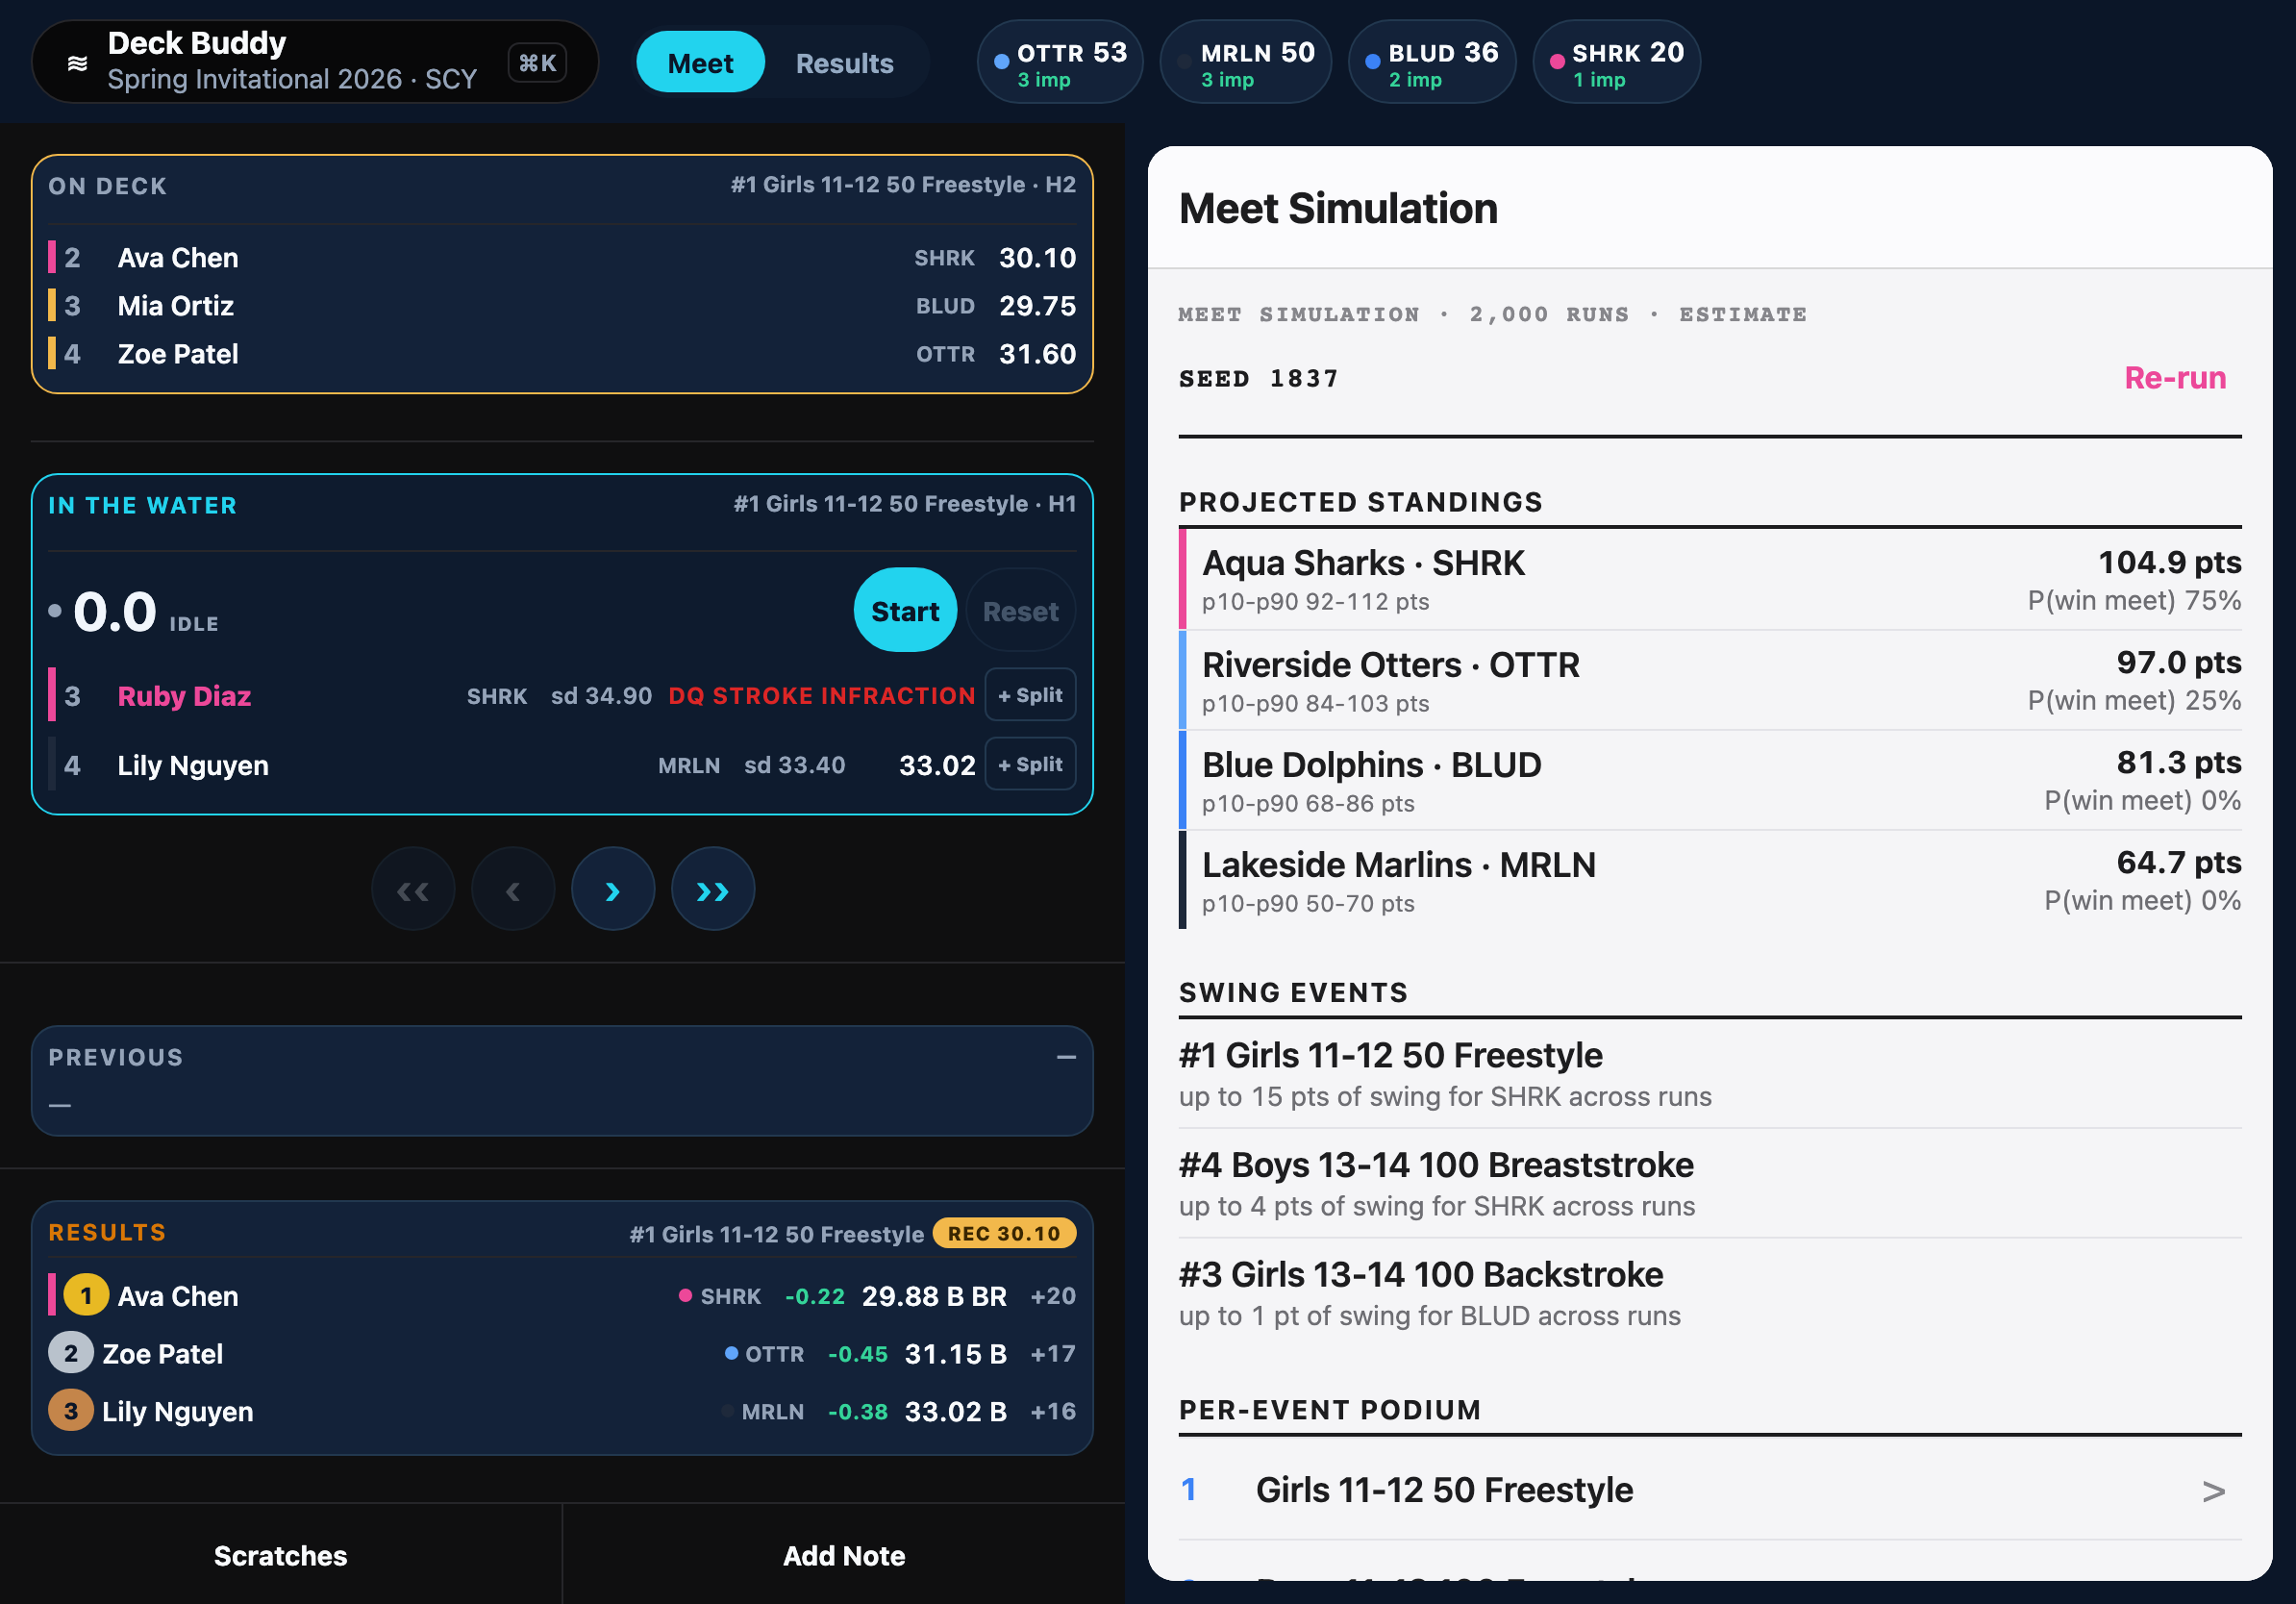Skip to last heat with double-right arrows
The height and width of the screenshot is (1604, 2296).
713,889
